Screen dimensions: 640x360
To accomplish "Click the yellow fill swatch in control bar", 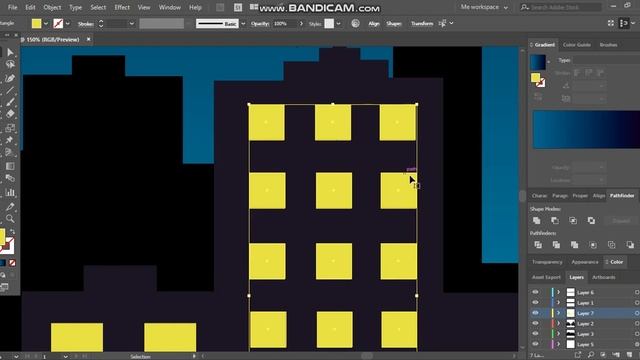I will tap(36, 24).
